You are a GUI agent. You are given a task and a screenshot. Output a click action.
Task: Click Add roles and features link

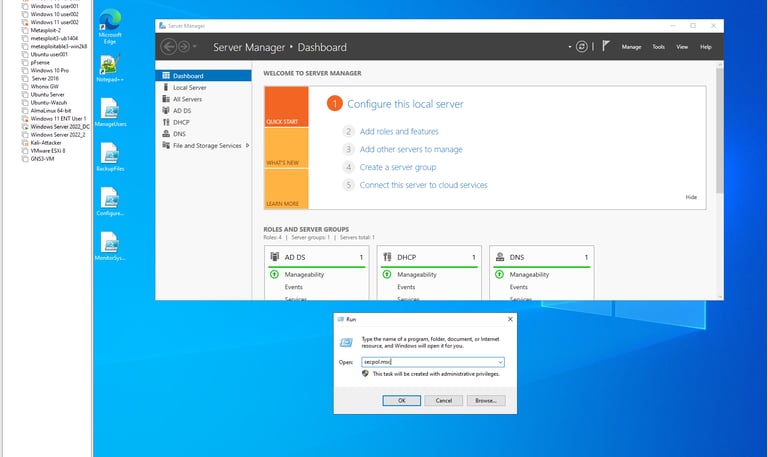pyautogui.click(x=399, y=131)
